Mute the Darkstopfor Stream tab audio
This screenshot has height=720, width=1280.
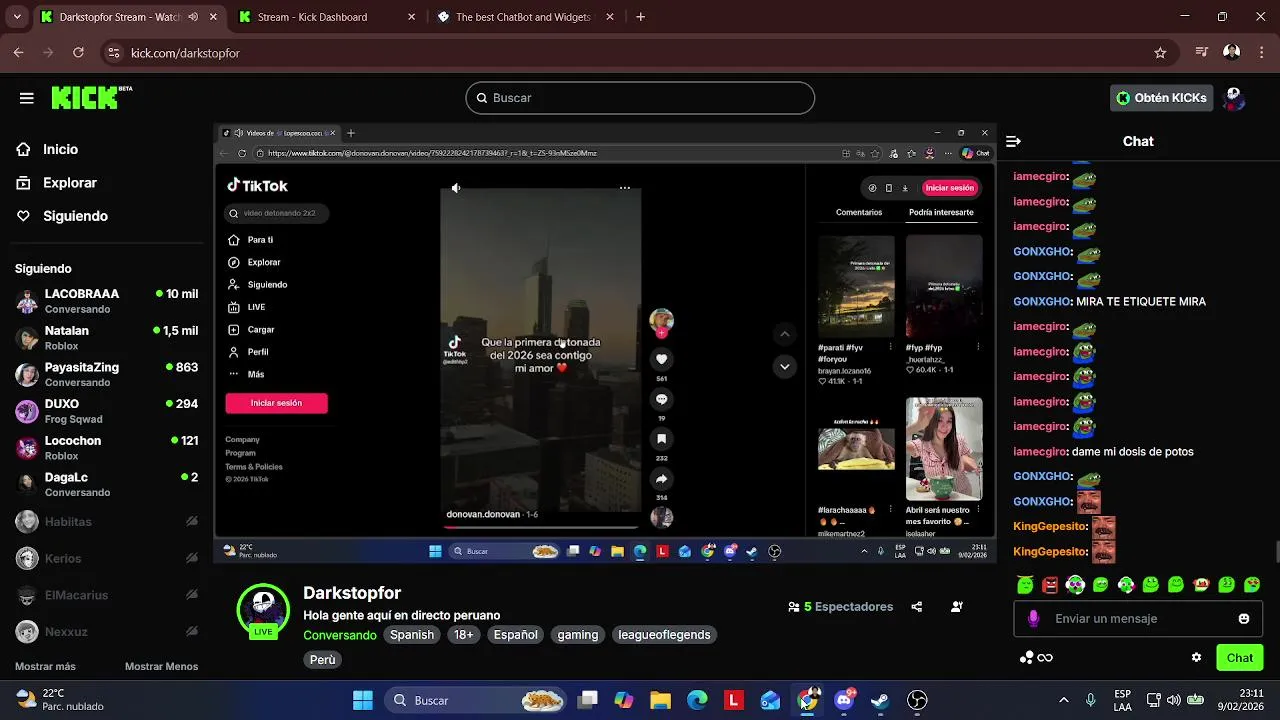(193, 17)
